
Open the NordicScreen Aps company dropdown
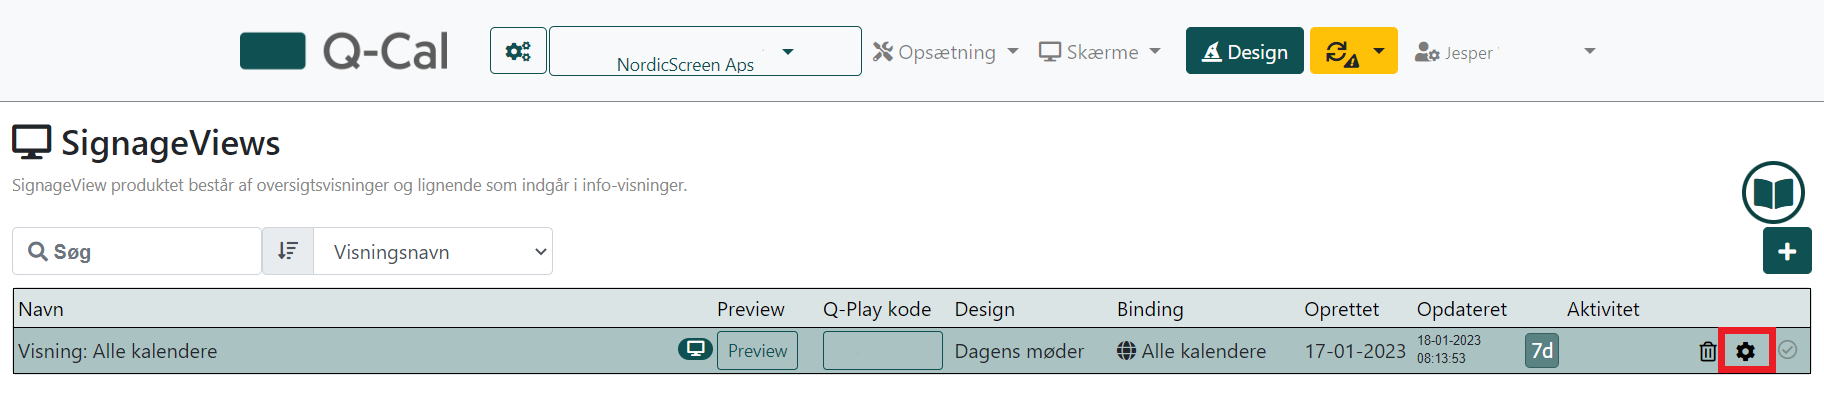coord(705,51)
